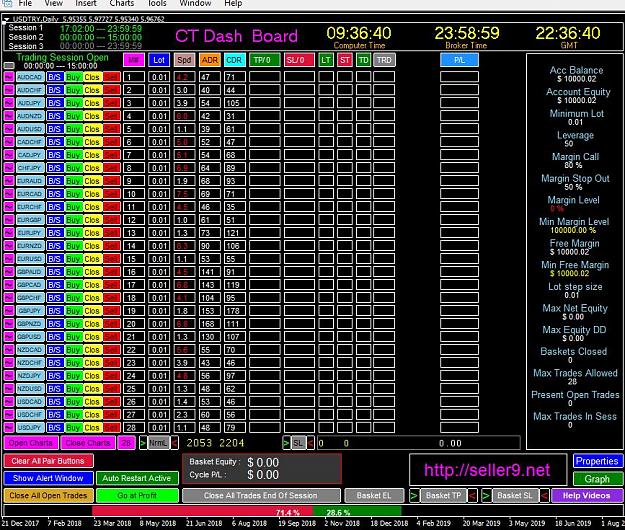Screen dimensions: 625x530
Task: Open the chart icon for AUDNZD row
Action: [x=9, y=116]
